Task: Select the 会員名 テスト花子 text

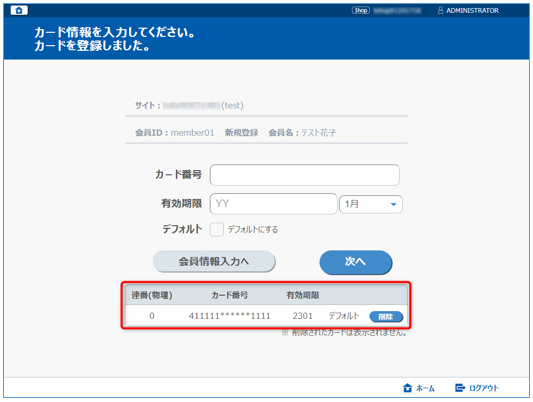Action: [302, 133]
